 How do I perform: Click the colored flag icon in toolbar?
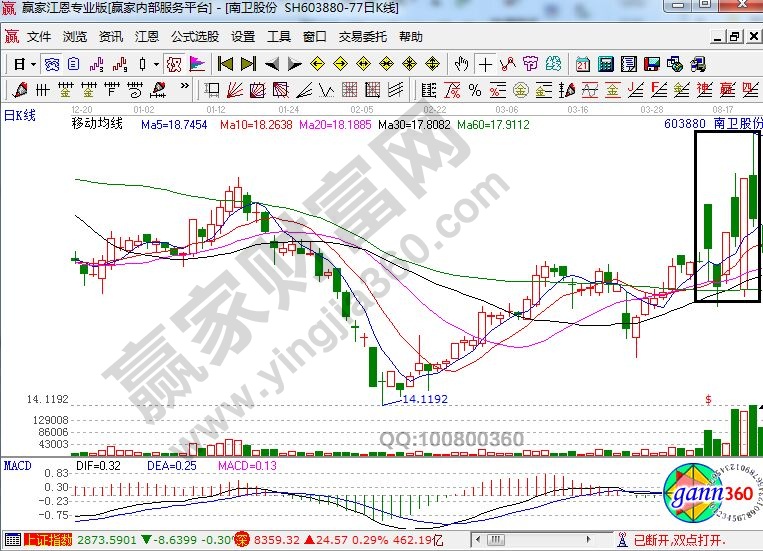click(196, 64)
